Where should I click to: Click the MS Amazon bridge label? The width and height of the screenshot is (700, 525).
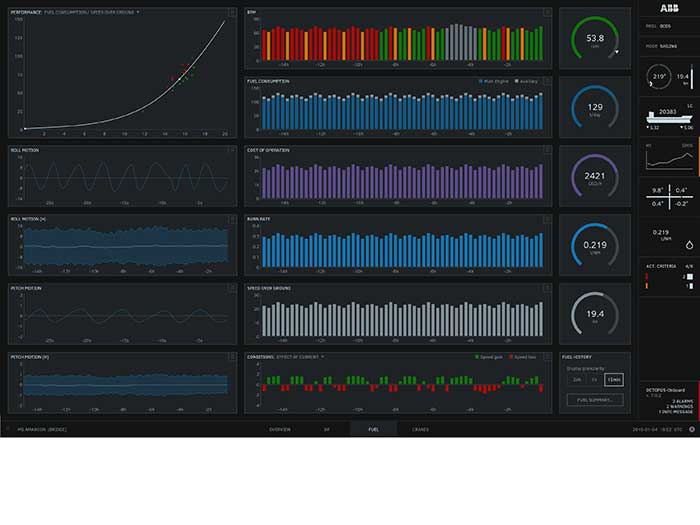click(42, 429)
